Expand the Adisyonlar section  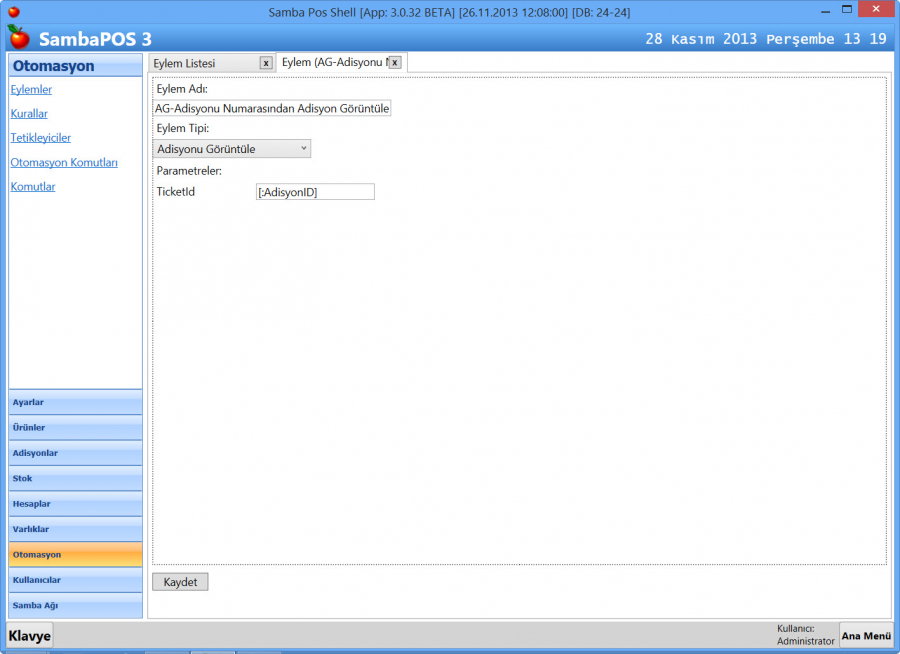pos(75,453)
